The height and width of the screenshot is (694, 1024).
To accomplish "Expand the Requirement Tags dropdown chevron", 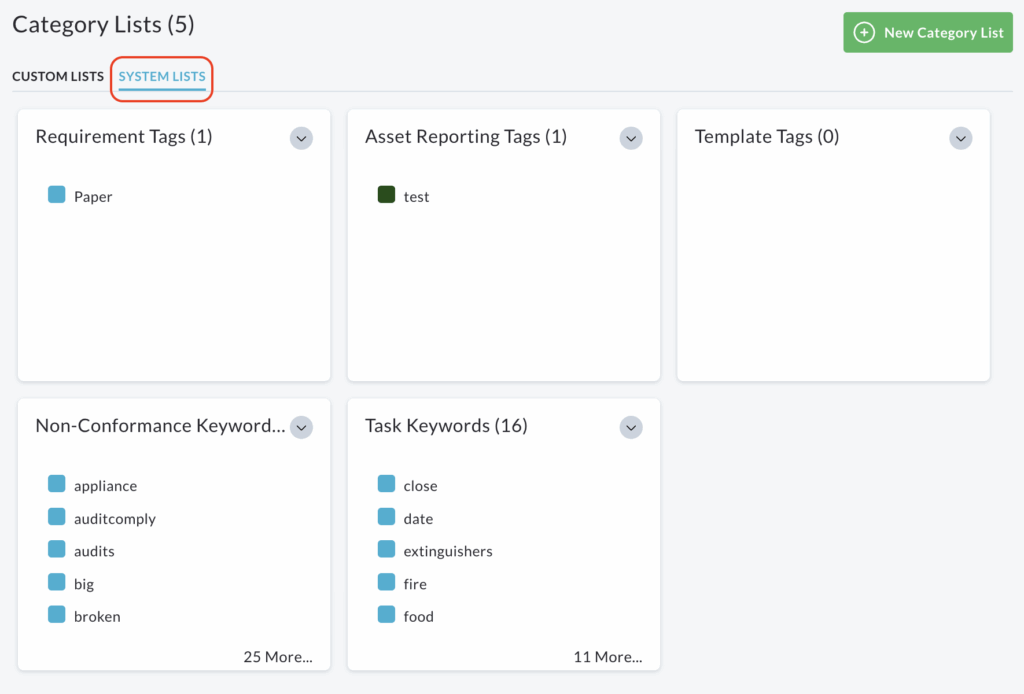I will pyautogui.click(x=301, y=139).
